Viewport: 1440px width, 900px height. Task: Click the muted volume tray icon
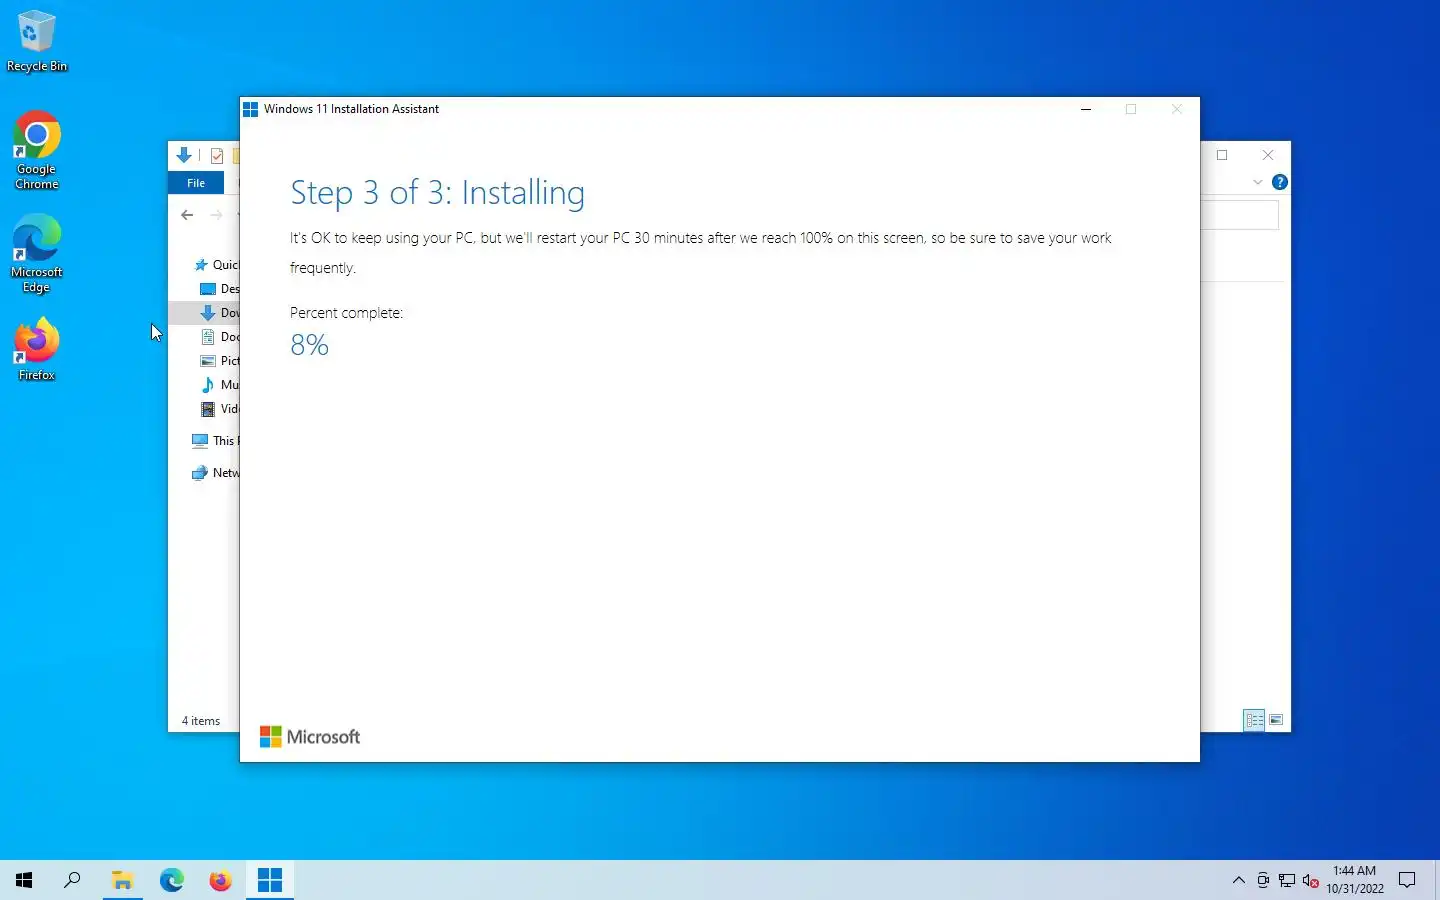1311,881
